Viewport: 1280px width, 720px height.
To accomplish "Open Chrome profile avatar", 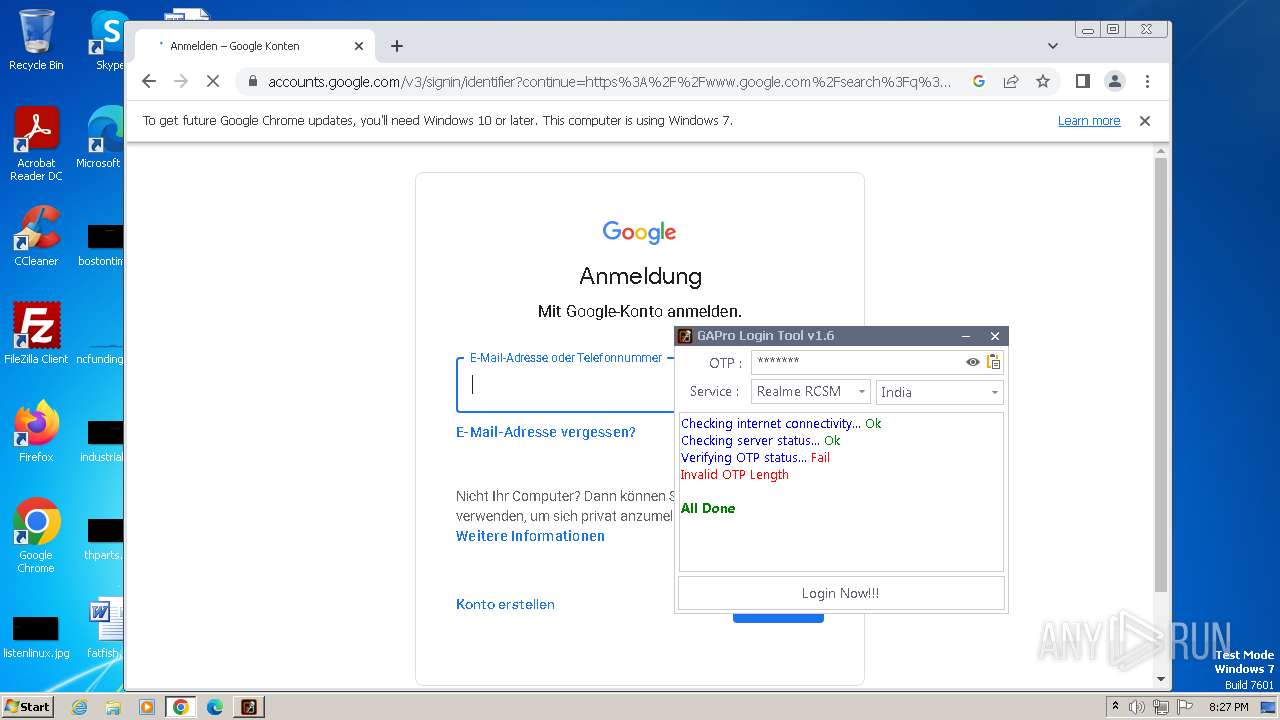I will [x=1115, y=81].
